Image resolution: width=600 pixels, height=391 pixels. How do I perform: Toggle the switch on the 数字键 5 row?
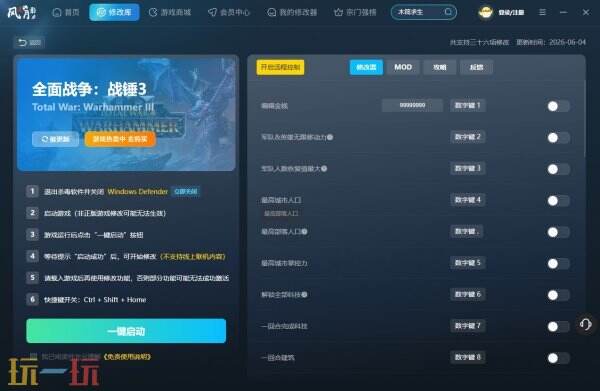(558, 263)
